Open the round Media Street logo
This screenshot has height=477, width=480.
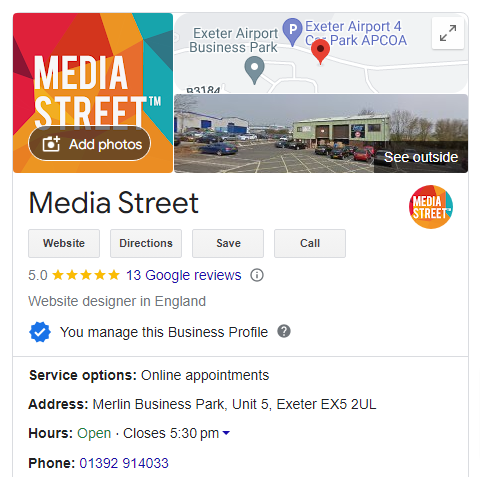point(431,207)
